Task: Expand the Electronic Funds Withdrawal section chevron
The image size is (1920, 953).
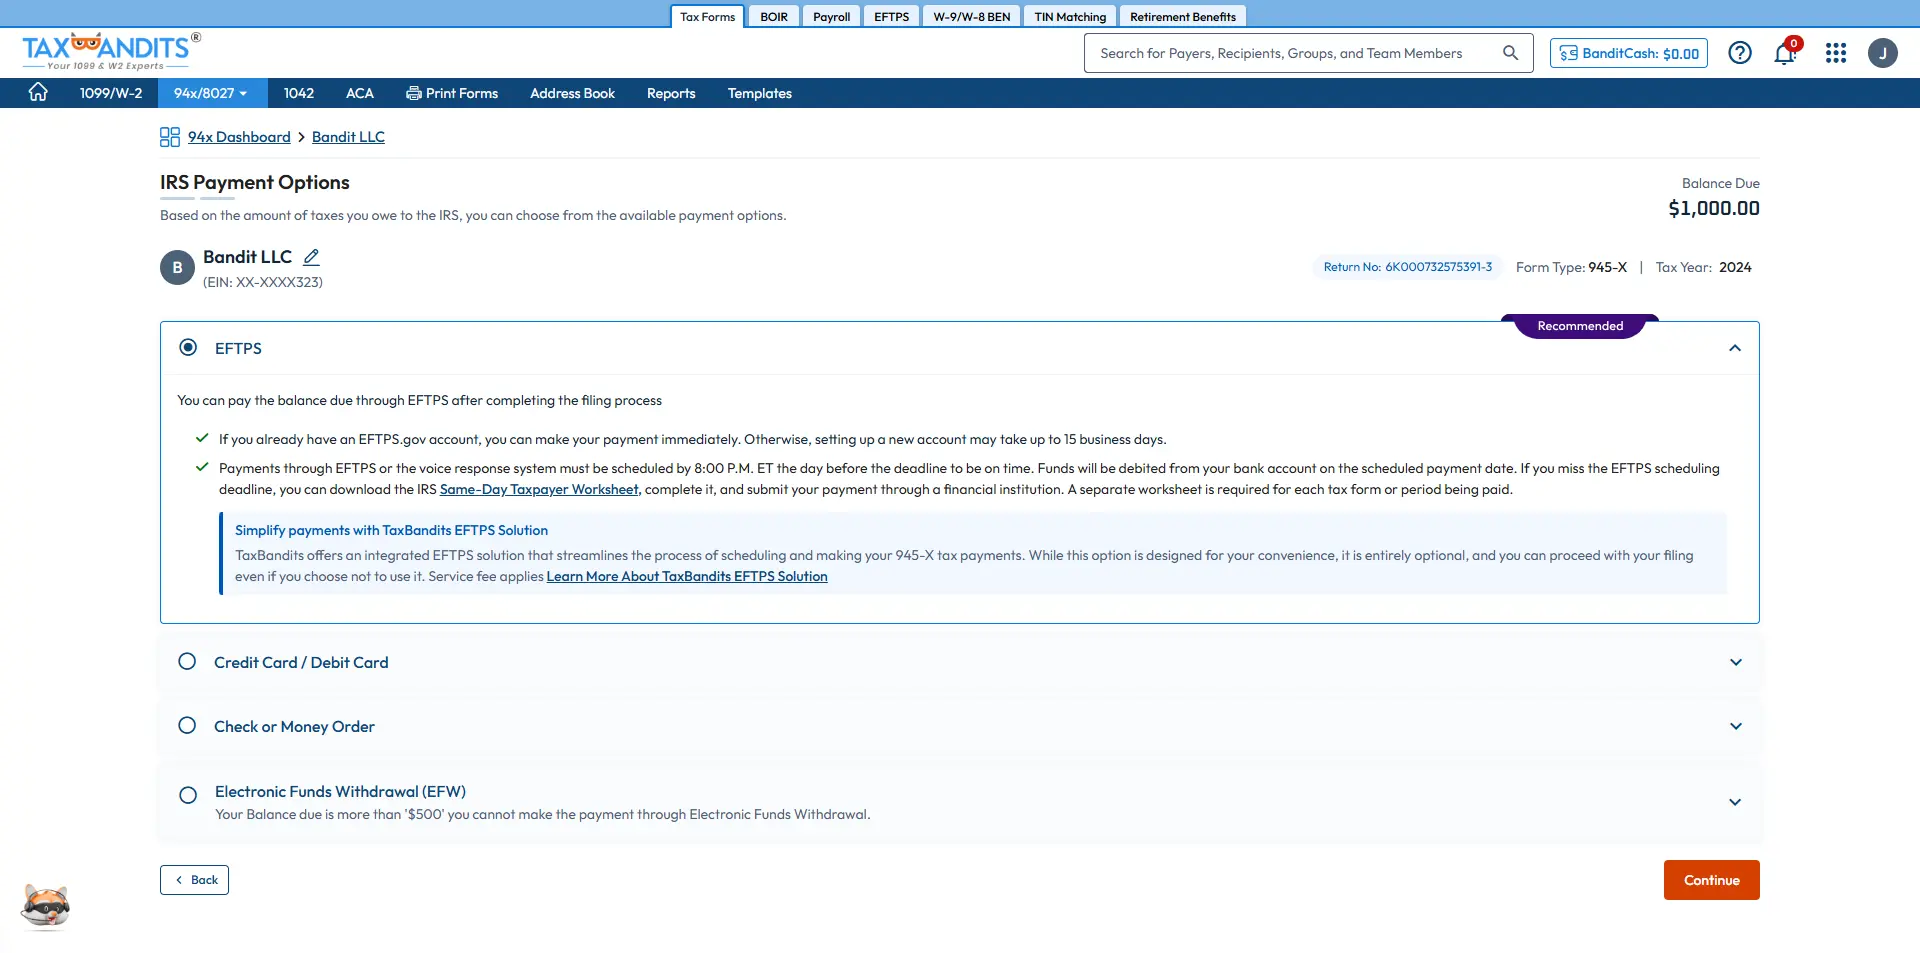Action: [1735, 802]
